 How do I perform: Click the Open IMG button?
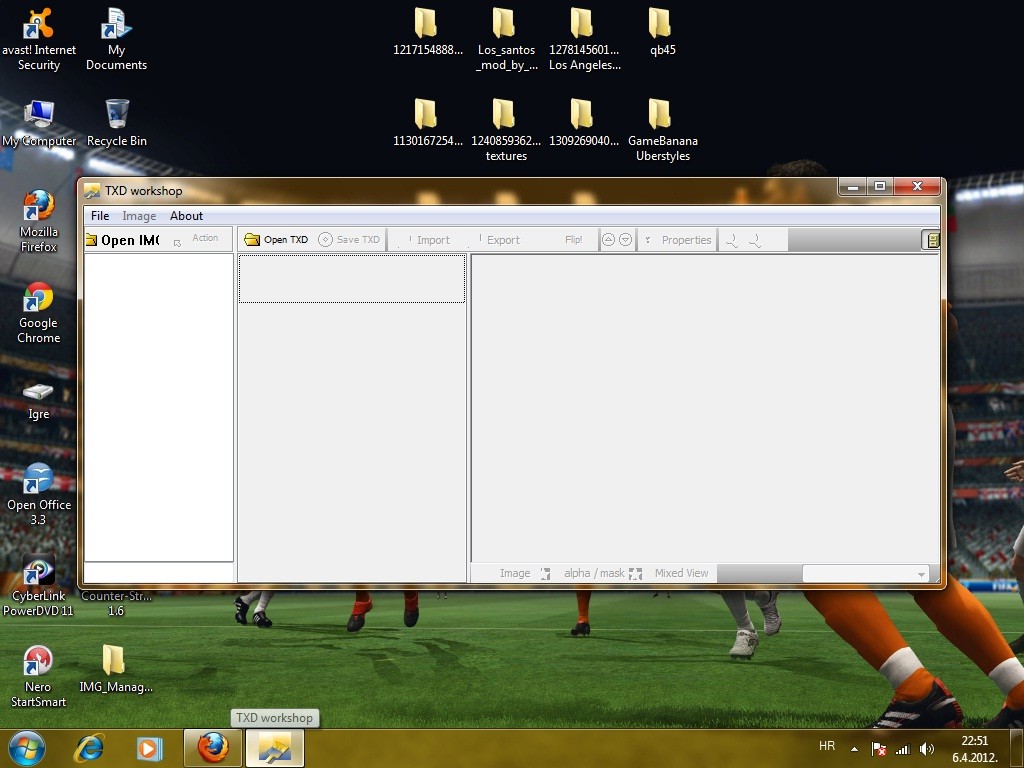click(122, 240)
